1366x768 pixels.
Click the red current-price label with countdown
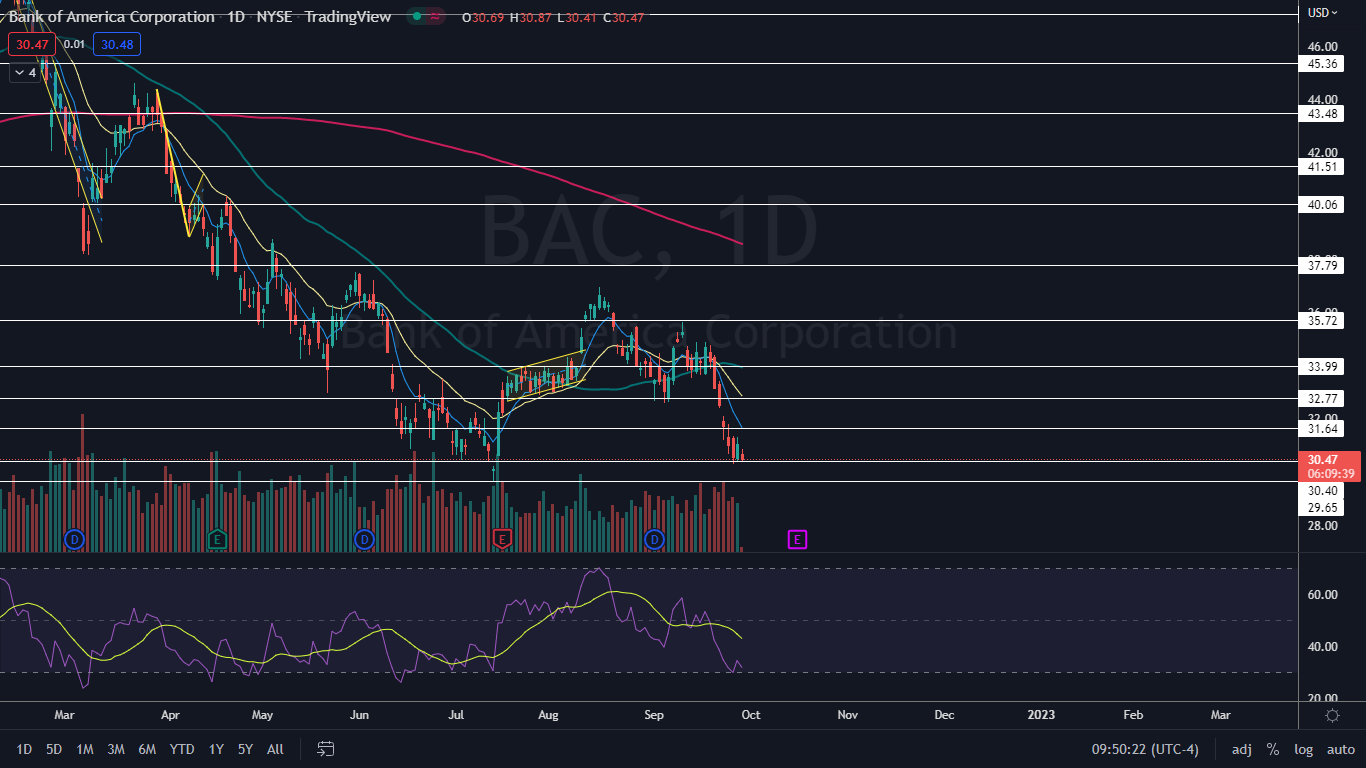(1329, 466)
